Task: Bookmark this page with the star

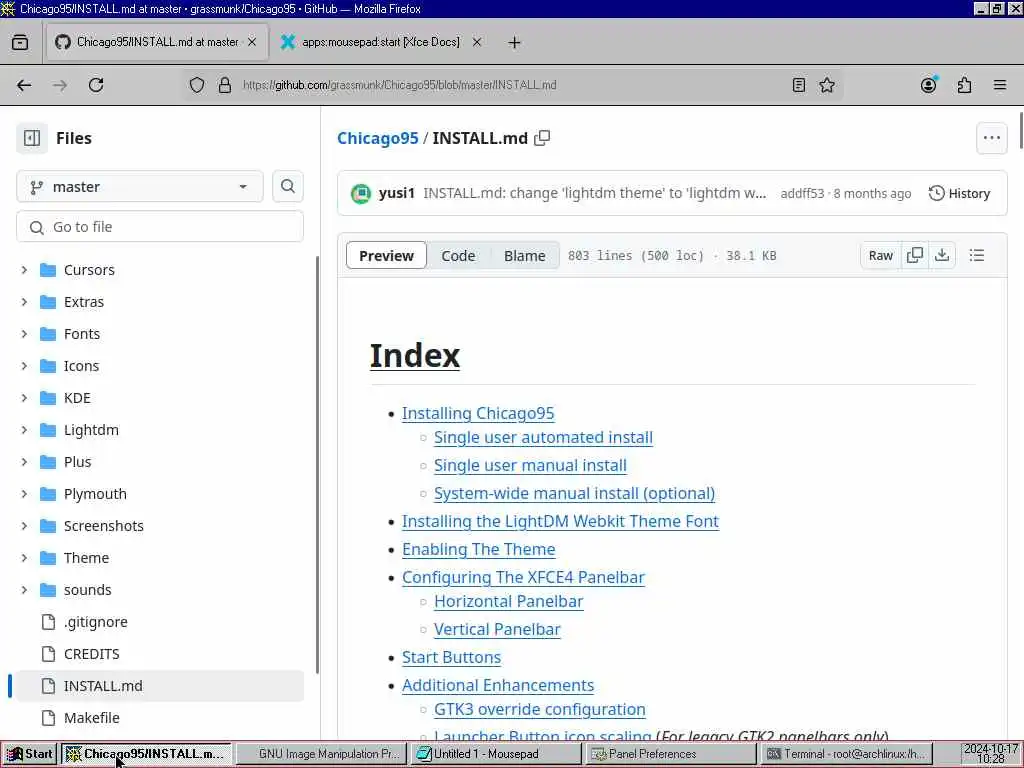Action: (827, 85)
